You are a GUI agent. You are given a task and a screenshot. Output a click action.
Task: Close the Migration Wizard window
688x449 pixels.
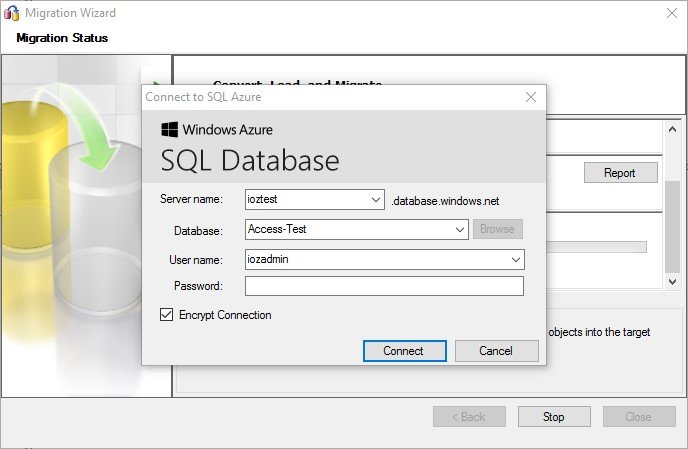click(x=672, y=13)
